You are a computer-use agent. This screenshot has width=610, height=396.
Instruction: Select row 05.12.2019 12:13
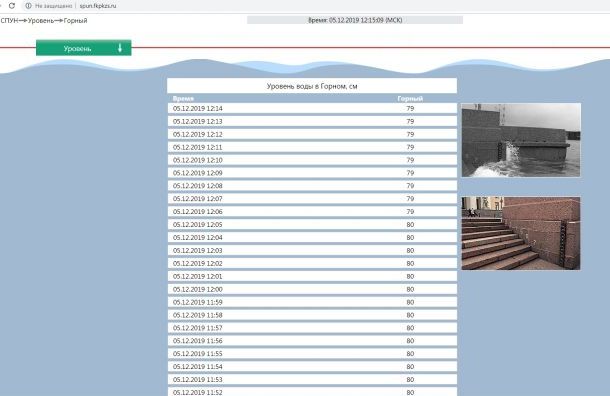[x=312, y=121]
